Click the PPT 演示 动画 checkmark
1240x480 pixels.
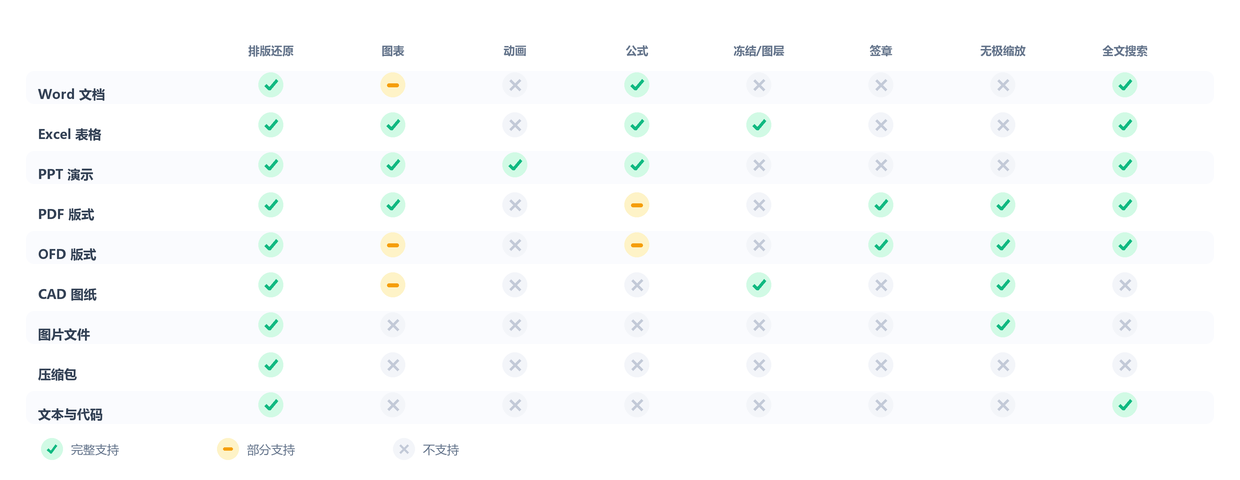tap(515, 165)
